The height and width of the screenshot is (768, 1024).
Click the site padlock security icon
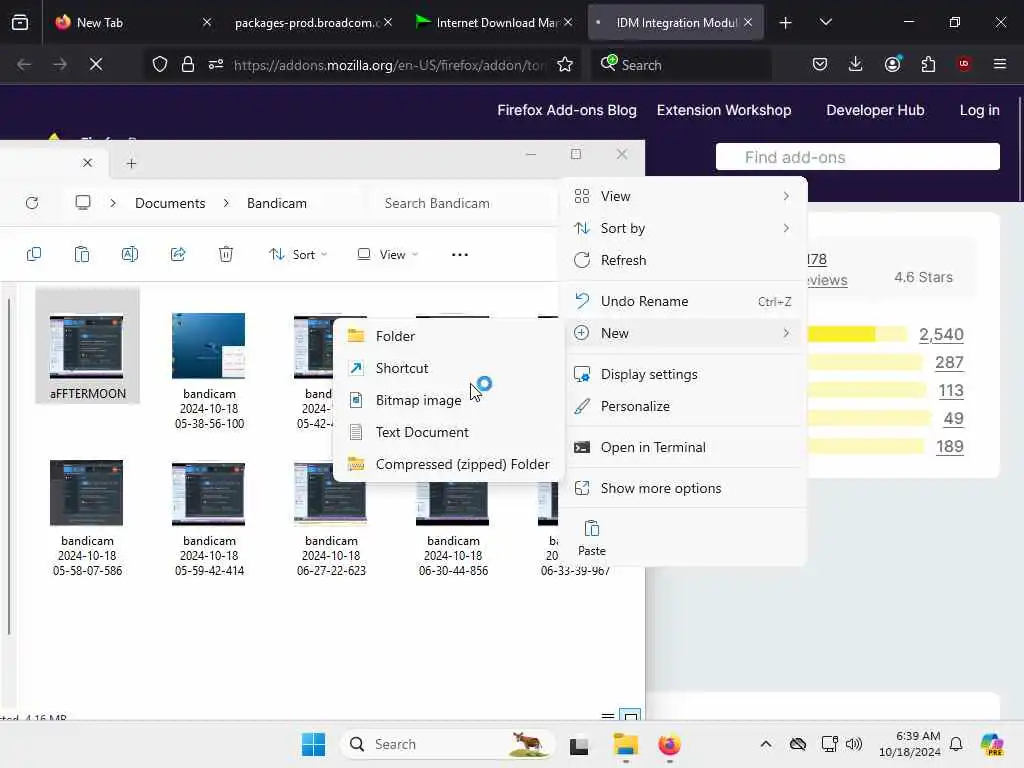pos(188,64)
